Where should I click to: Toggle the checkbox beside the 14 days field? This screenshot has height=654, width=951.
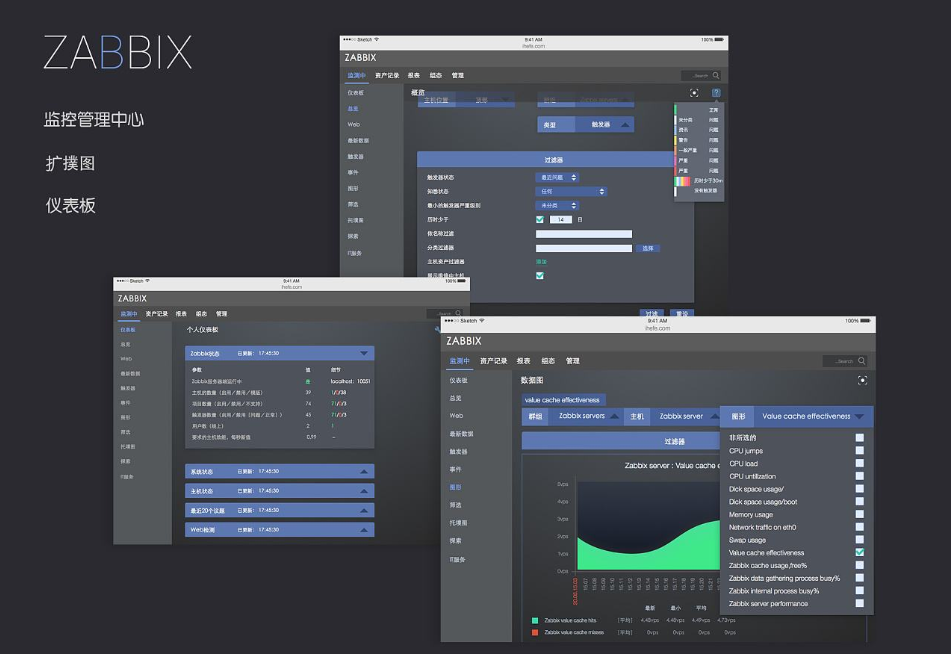point(540,220)
